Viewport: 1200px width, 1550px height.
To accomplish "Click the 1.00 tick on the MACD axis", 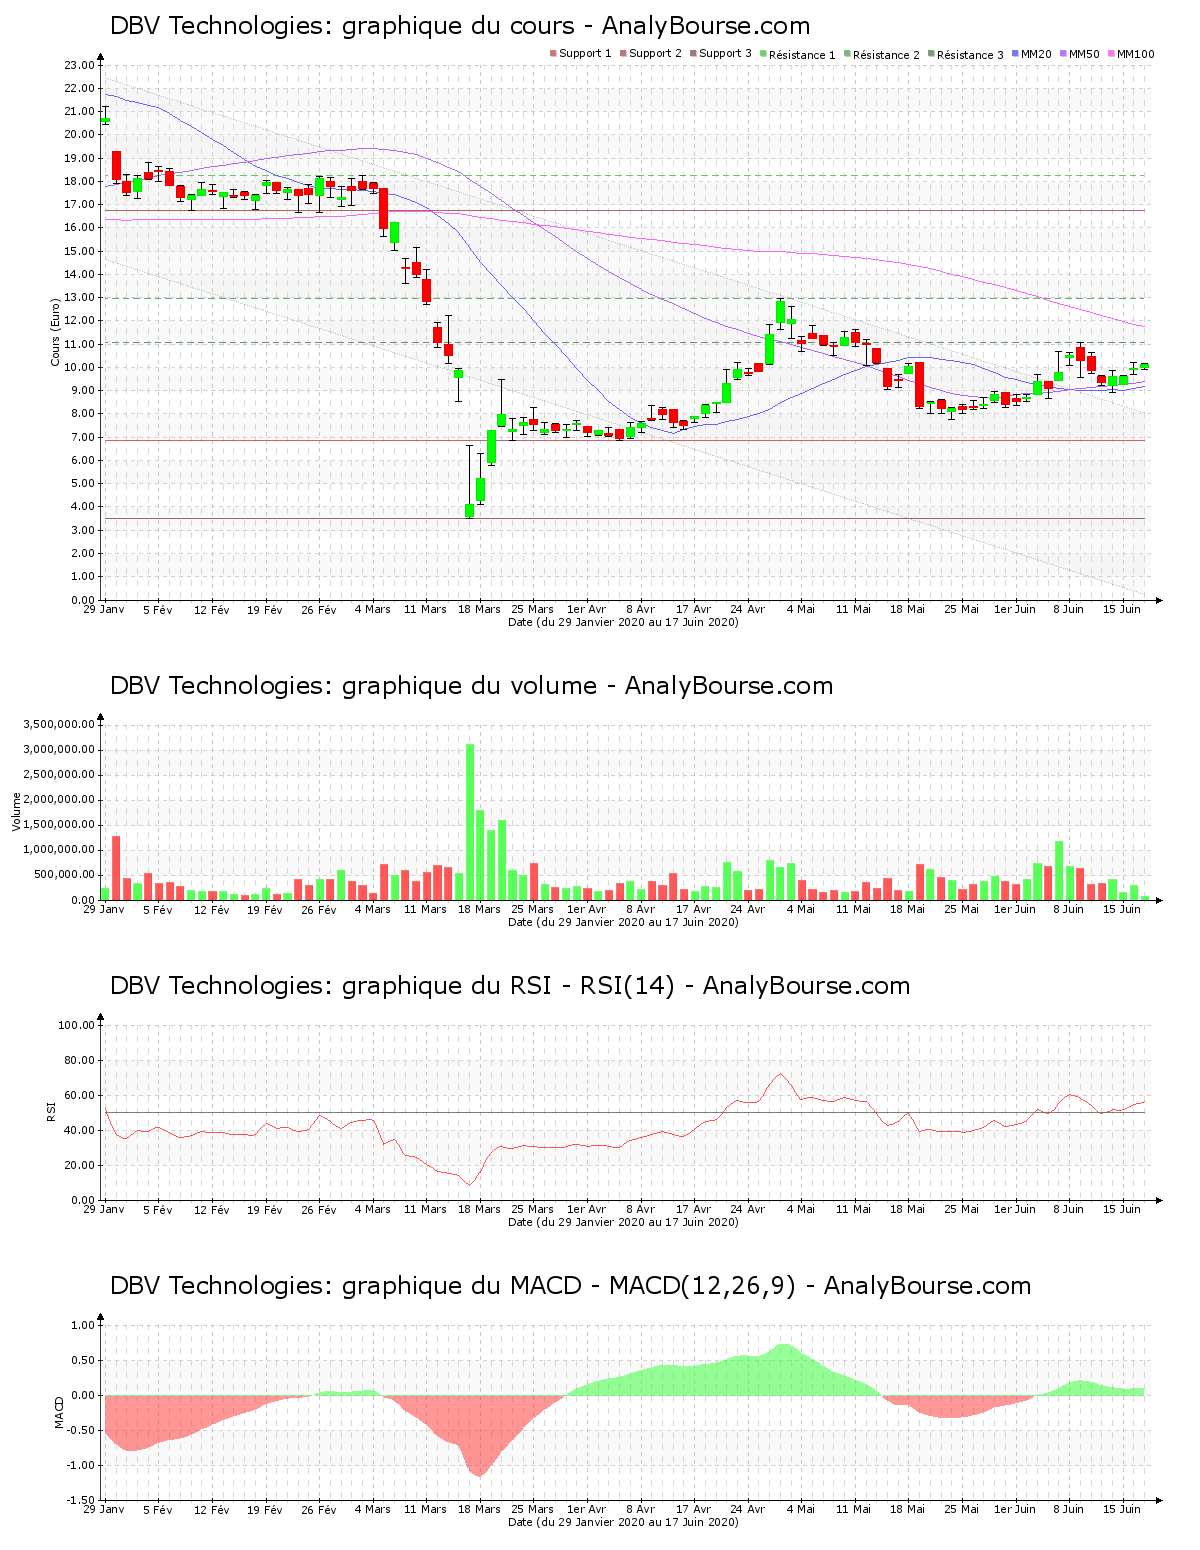I will 85,1325.
